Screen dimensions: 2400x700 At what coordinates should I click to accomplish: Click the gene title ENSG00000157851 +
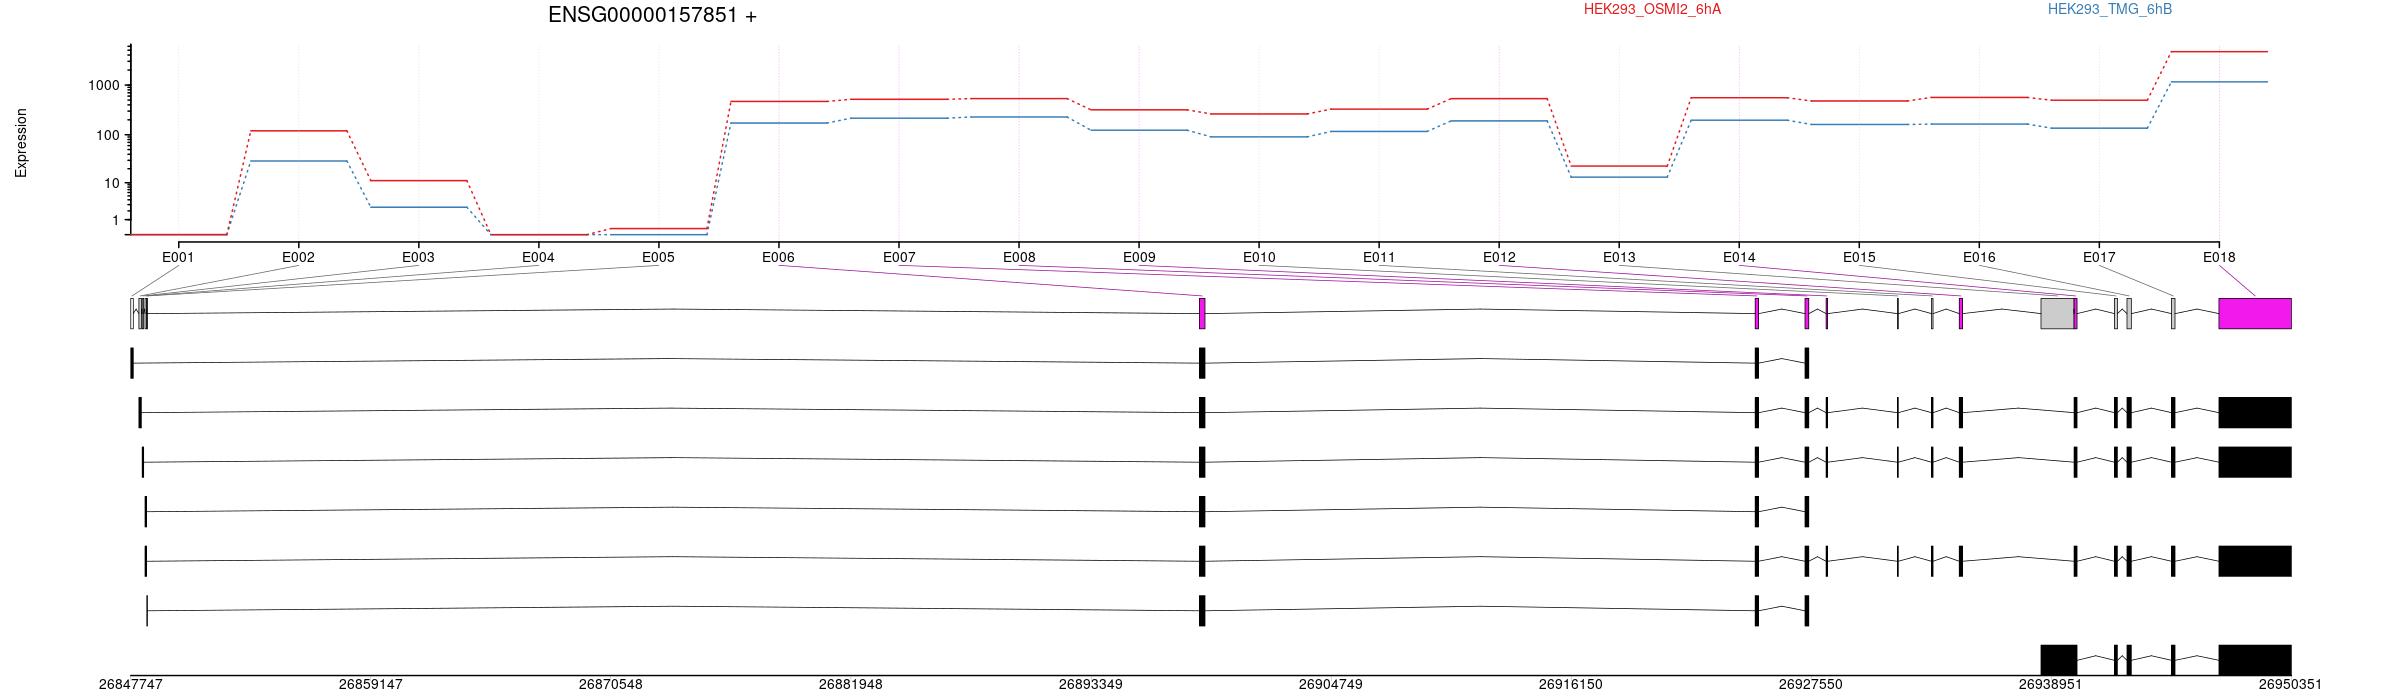click(652, 15)
